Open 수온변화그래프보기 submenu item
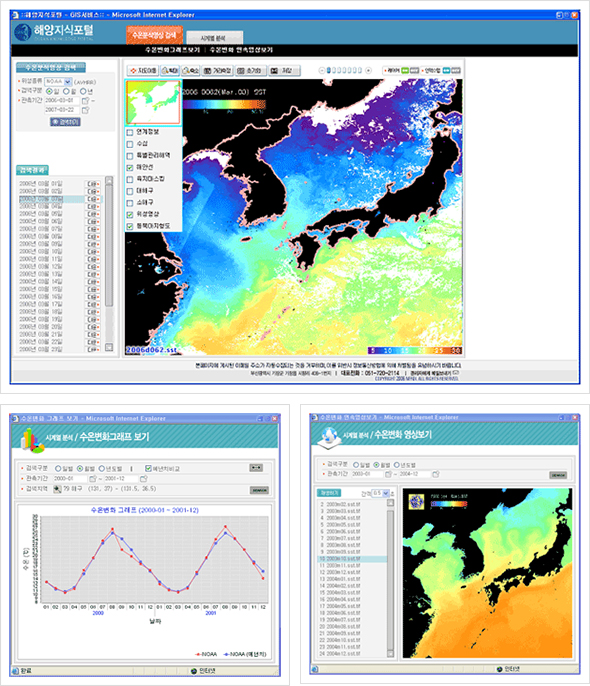This screenshot has width=590, height=686. [173, 50]
